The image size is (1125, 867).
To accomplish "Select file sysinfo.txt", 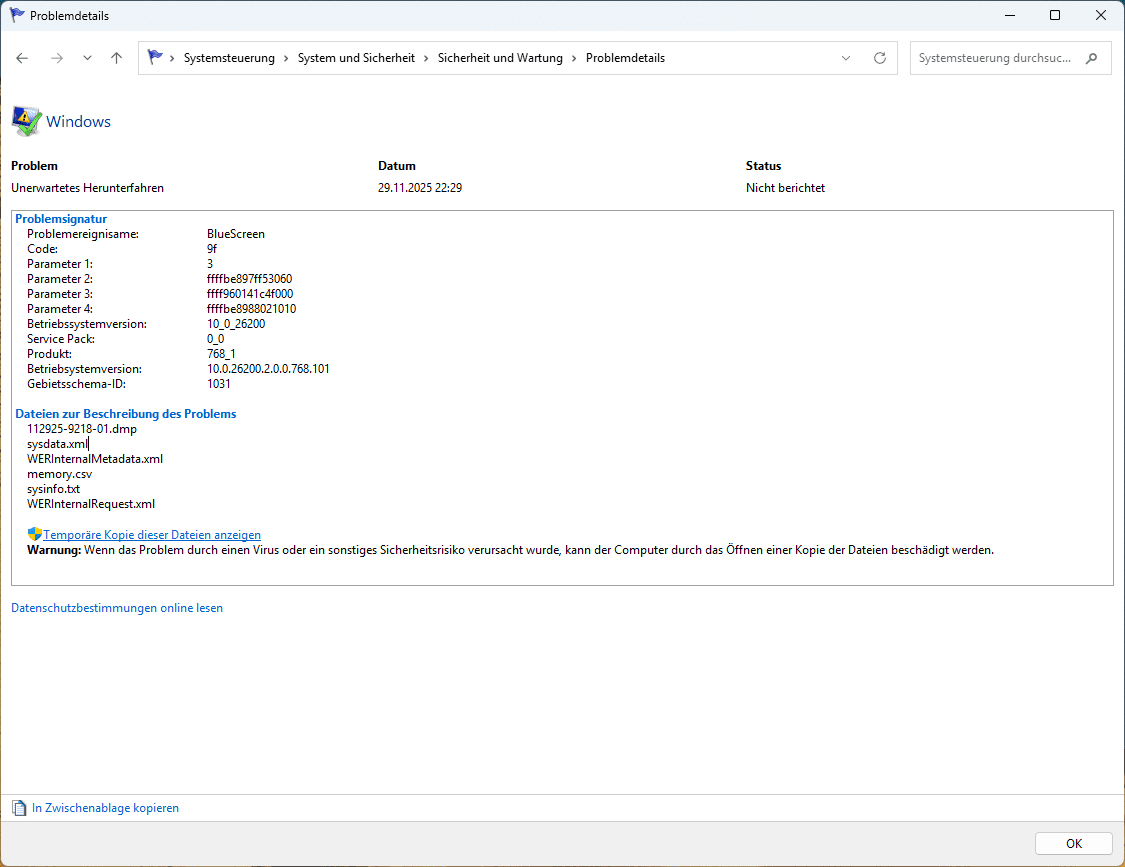I will point(53,489).
